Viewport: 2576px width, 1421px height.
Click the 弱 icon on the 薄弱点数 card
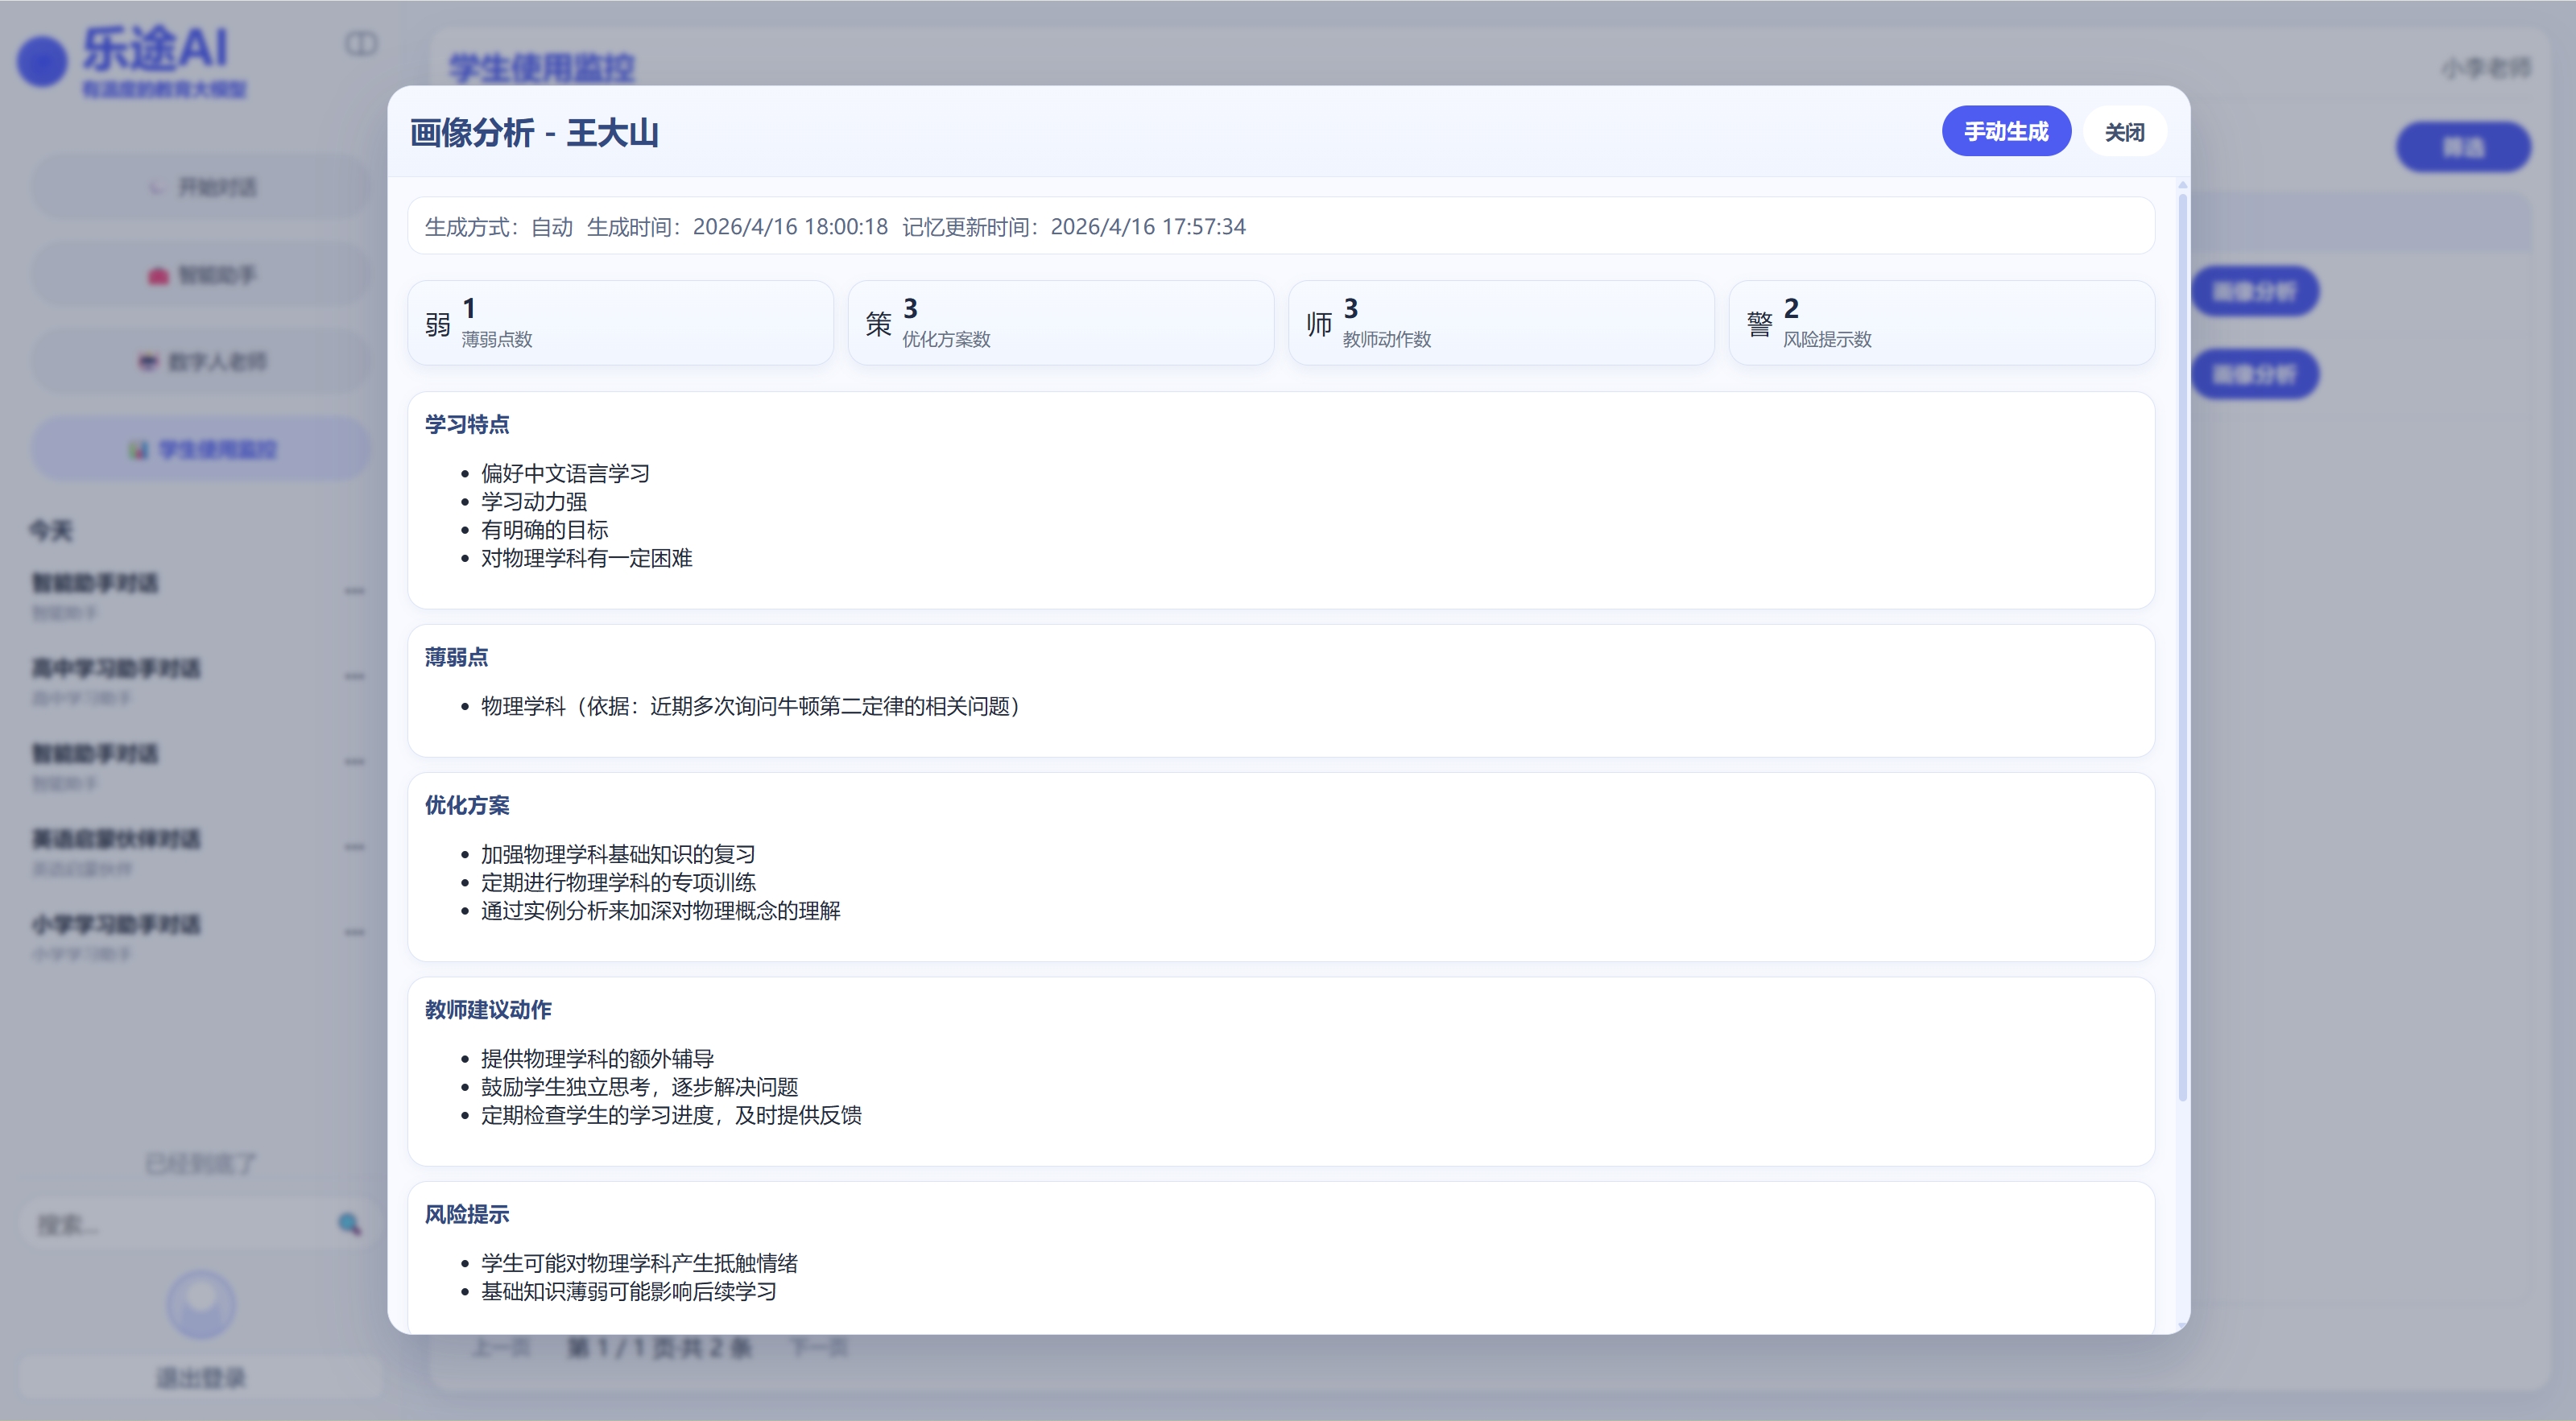coord(437,322)
